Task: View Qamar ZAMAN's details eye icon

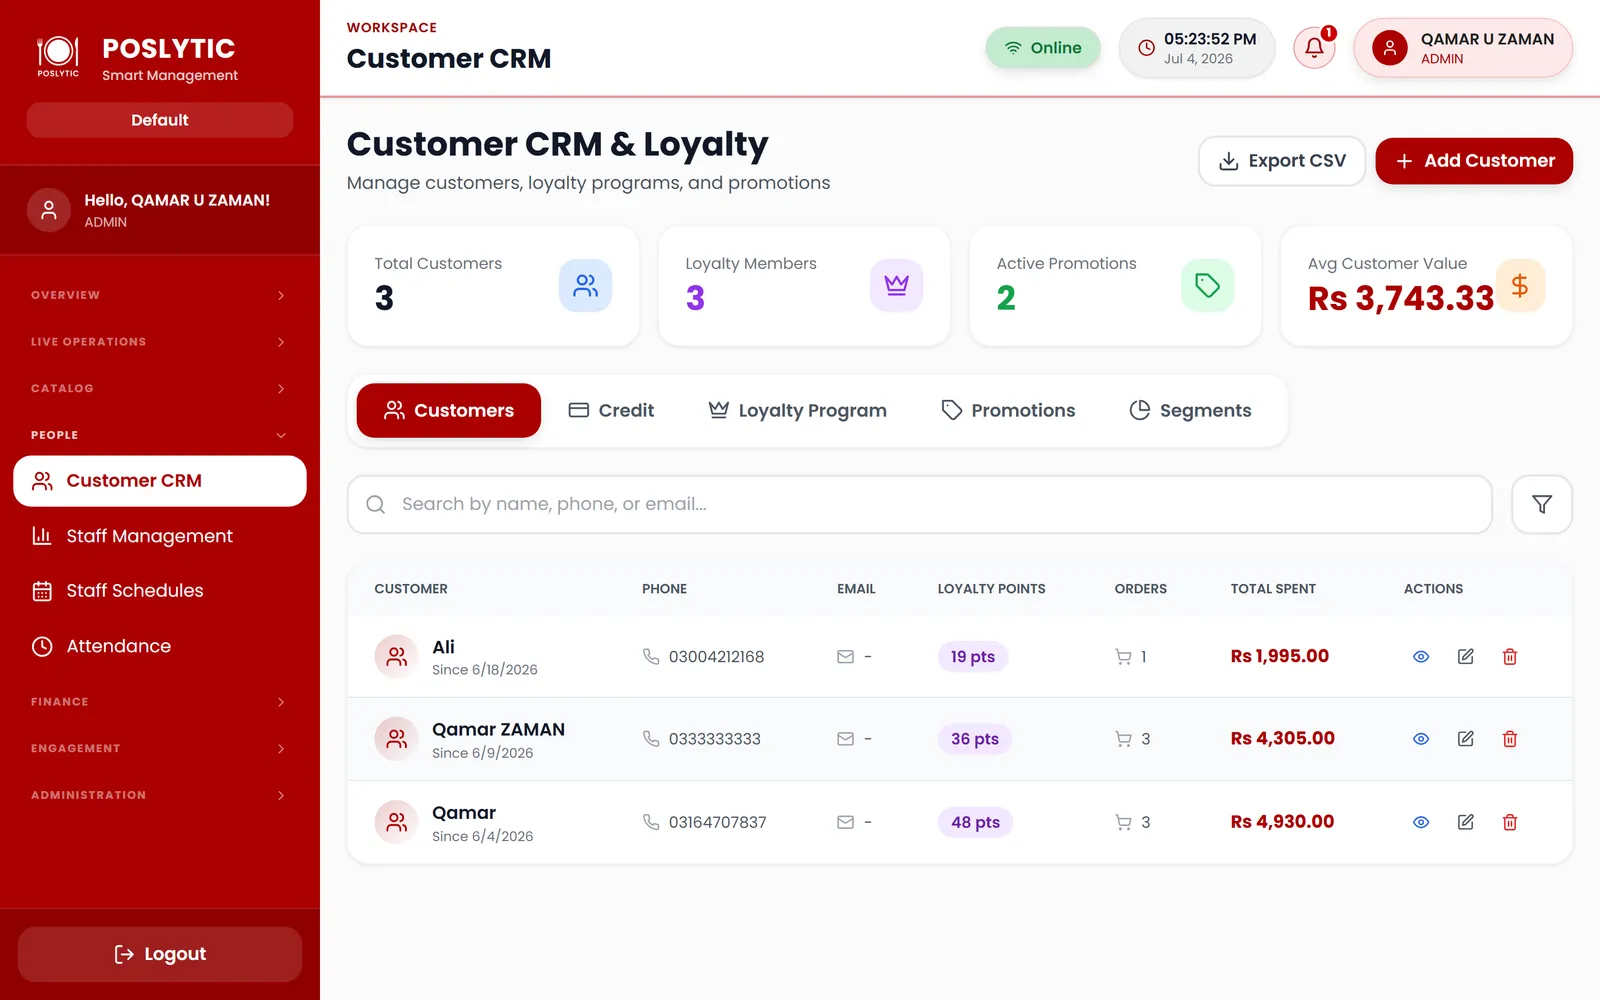Action: pos(1420,739)
